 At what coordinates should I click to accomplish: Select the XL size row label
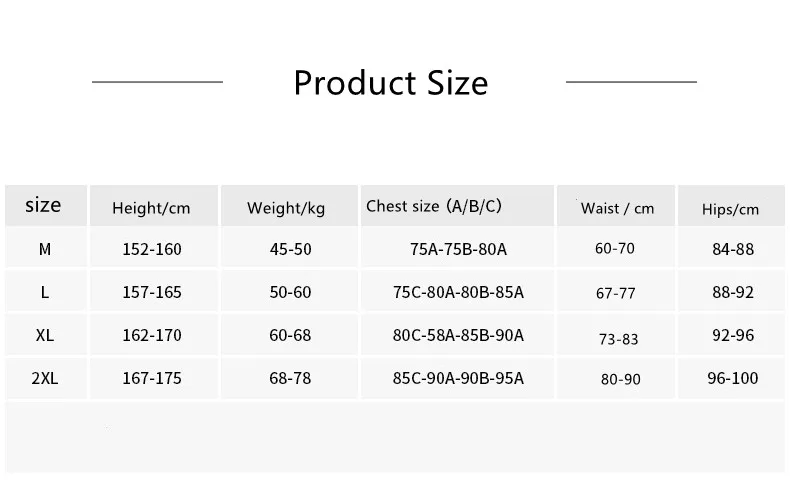pyautogui.click(x=45, y=335)
